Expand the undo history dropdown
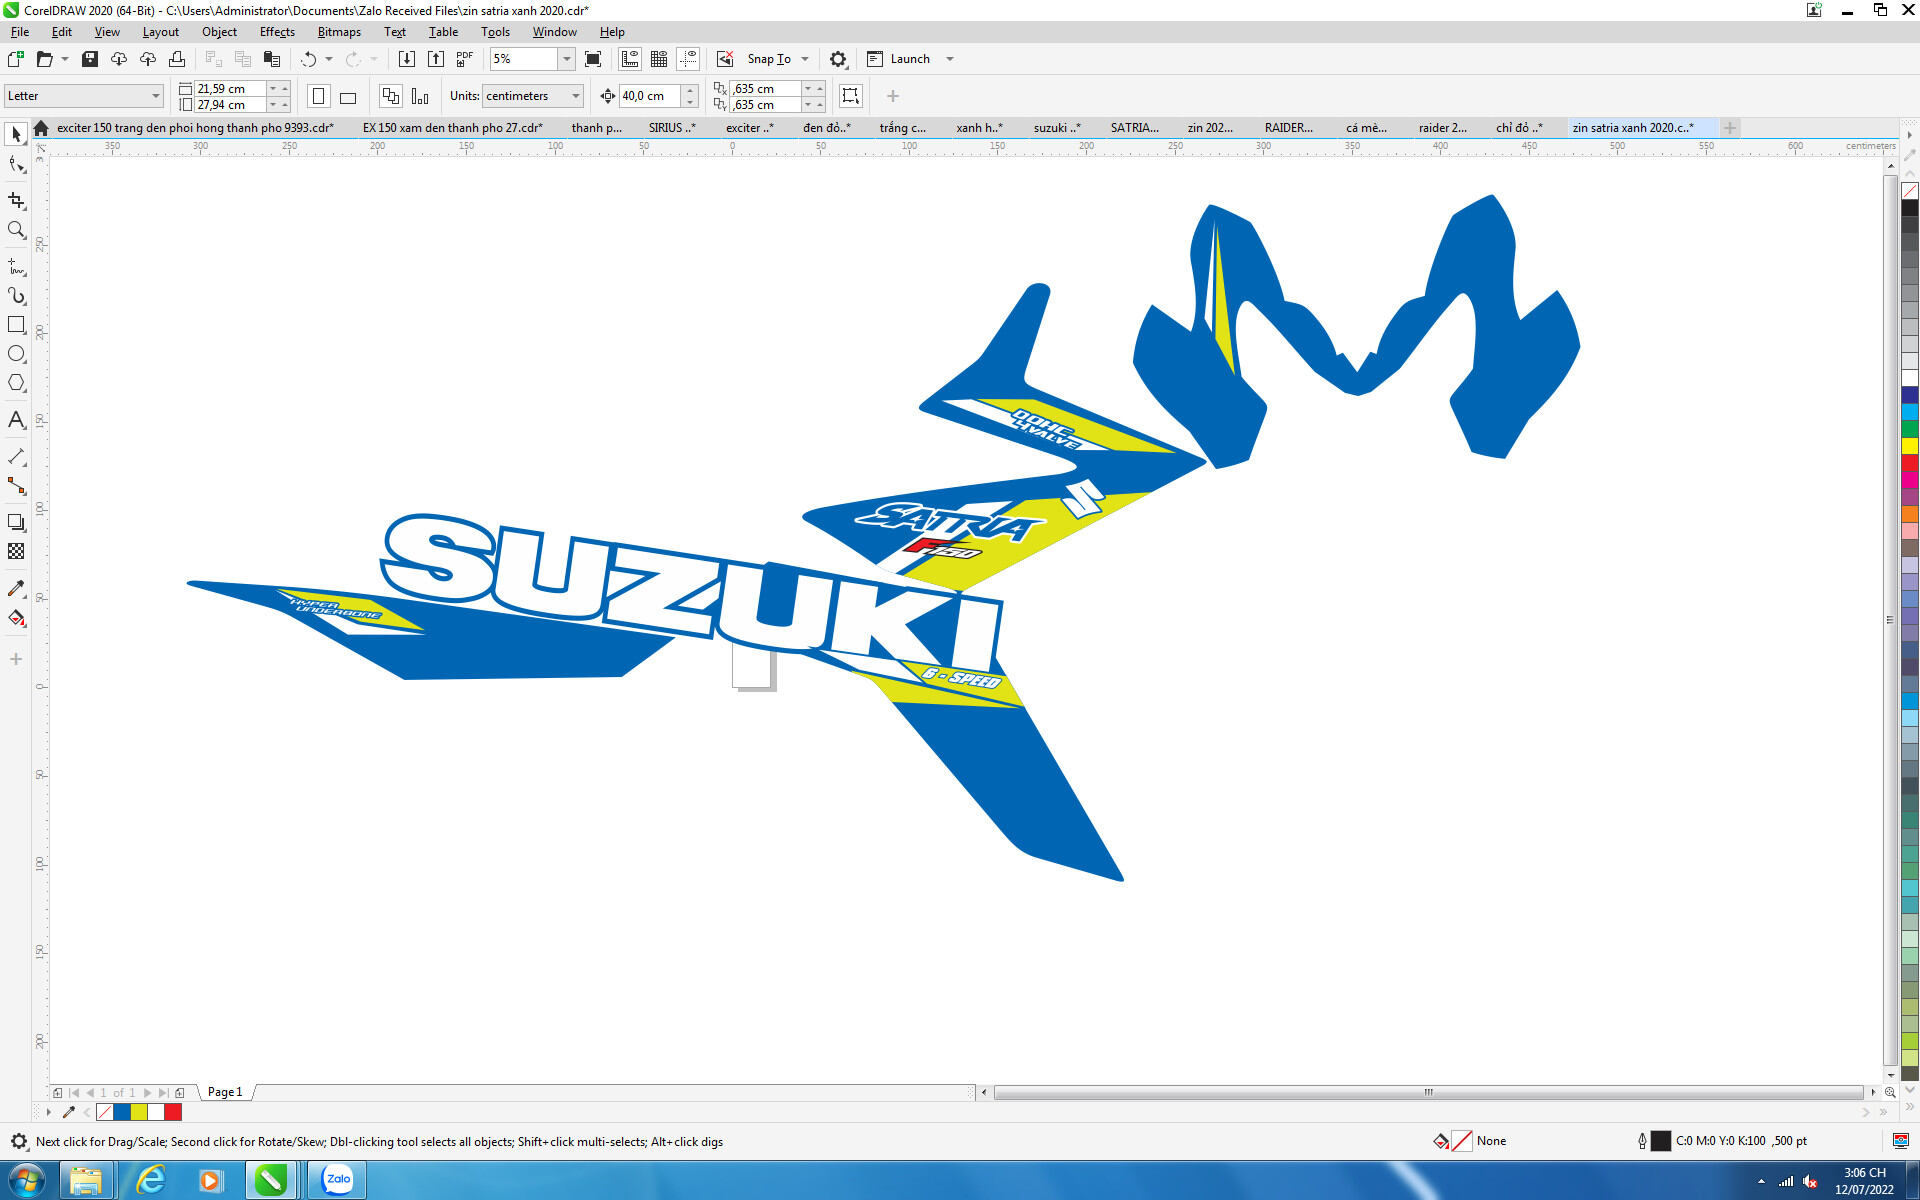This screenshot has height=1200, width=1920. click(x=329, y=59)
